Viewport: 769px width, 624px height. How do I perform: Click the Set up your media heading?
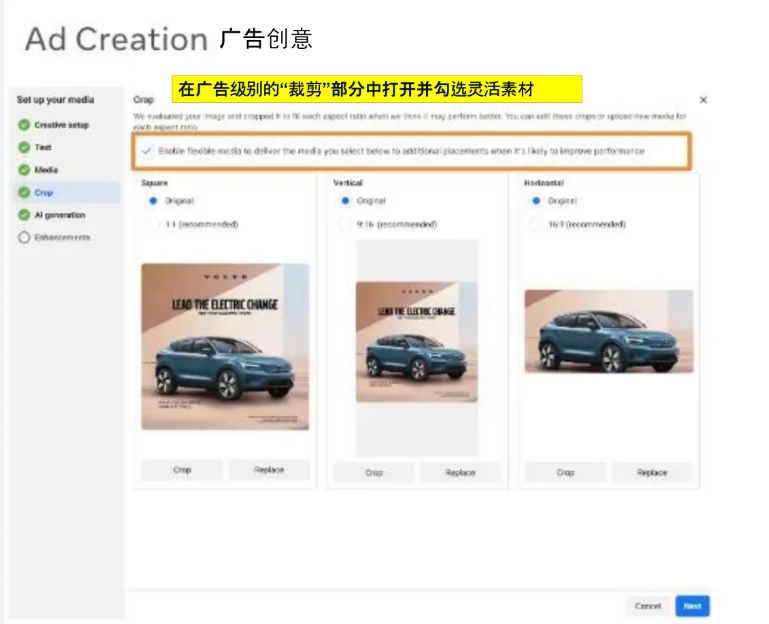click(55, 100)
